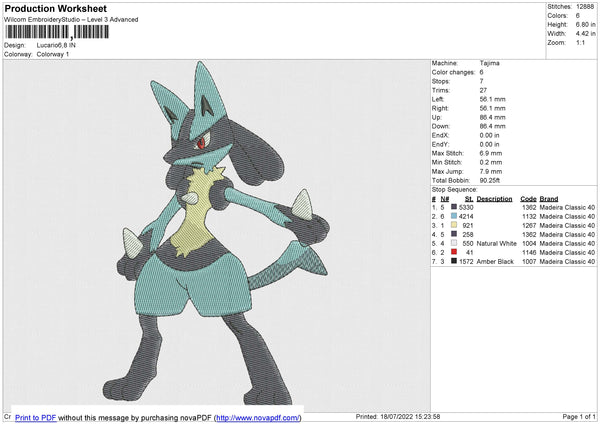
Task: Select the stitch count 4214
Action: pos(466,216)
